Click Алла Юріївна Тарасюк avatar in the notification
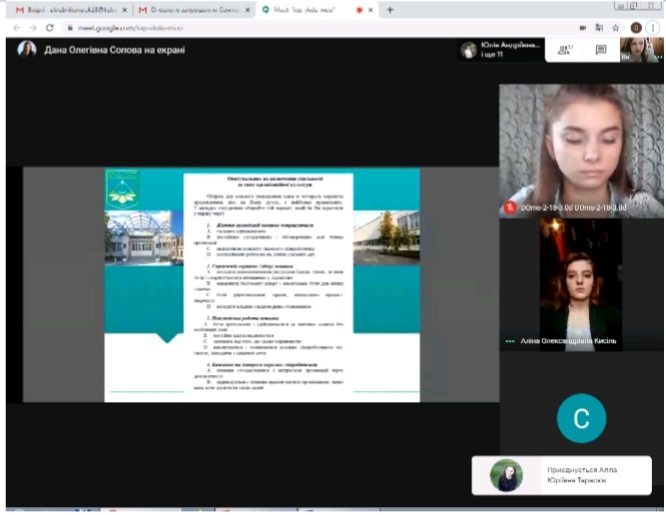 coord(506,475)
